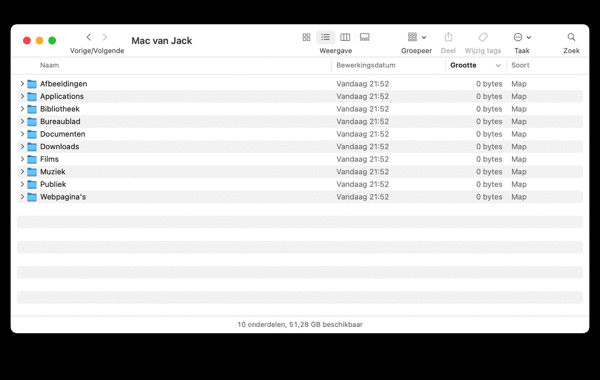The width and height of the screenshot is (600, 380).
Task: Expand the Documenten folder
Action: point(22,134)
